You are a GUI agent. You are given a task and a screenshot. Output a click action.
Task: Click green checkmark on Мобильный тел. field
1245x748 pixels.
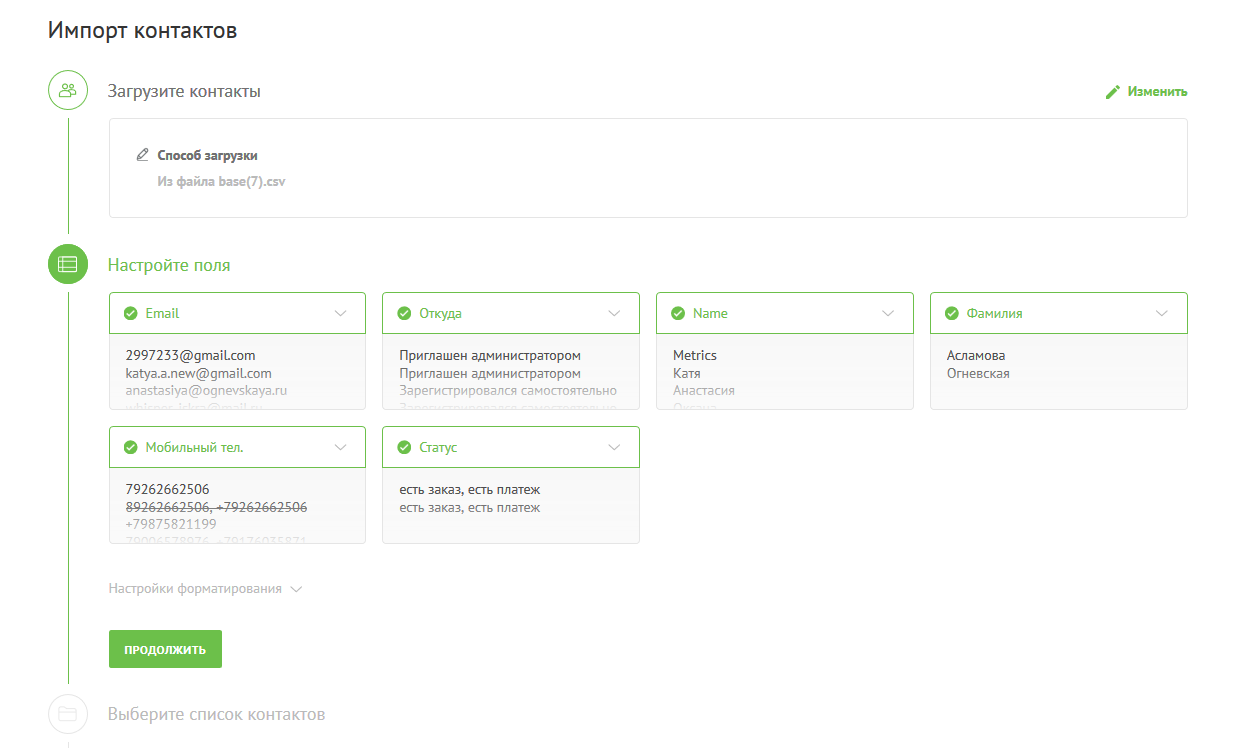(x=130, y=447)
